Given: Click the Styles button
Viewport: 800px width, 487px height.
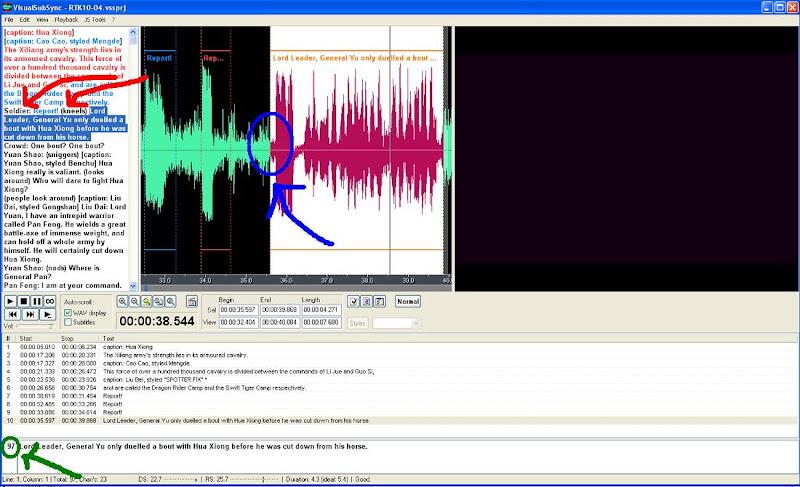Looking at the screenshot, I should click(x=358, y=323).
